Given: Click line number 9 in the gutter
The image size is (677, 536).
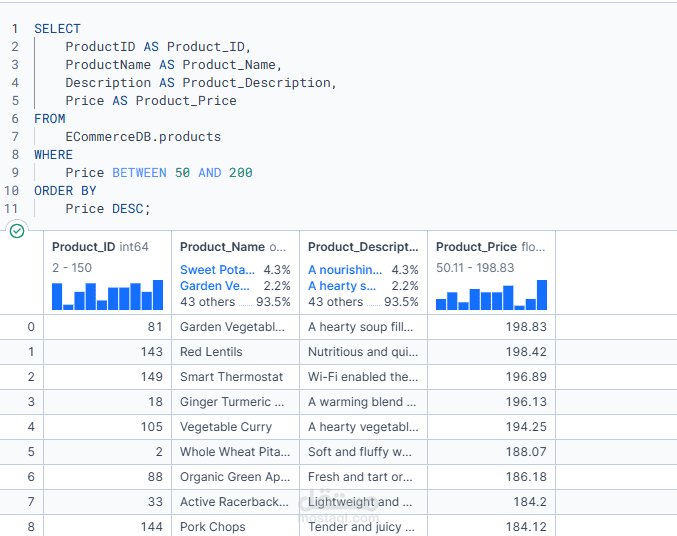Looking at the screenshot, I should [x=15, y=173].
